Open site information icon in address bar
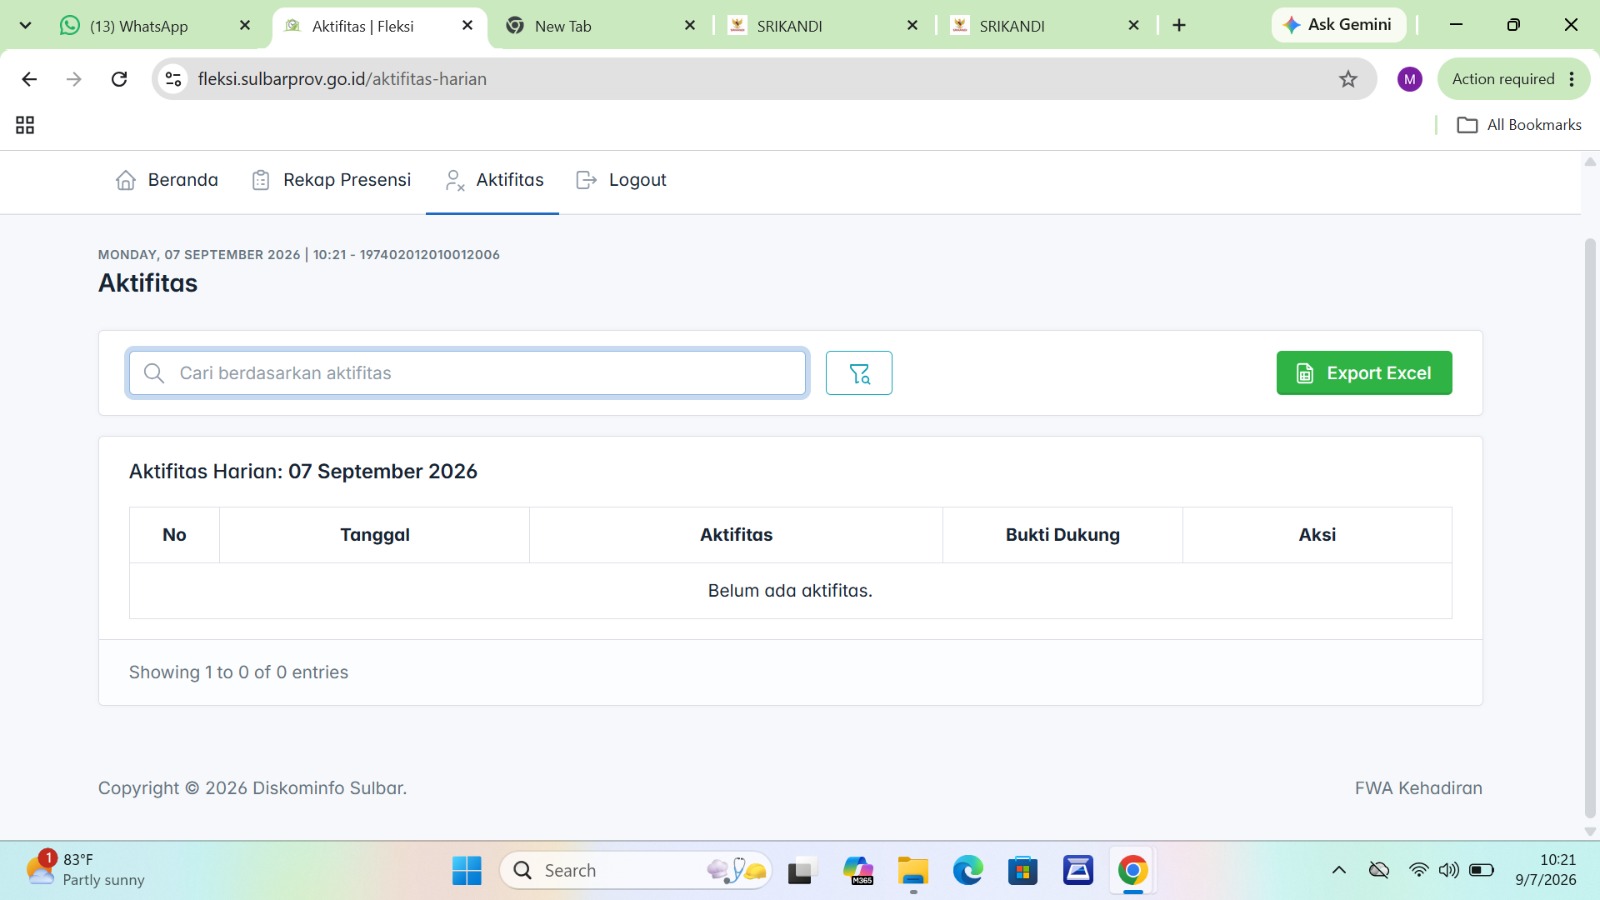 tap(173, 79)
